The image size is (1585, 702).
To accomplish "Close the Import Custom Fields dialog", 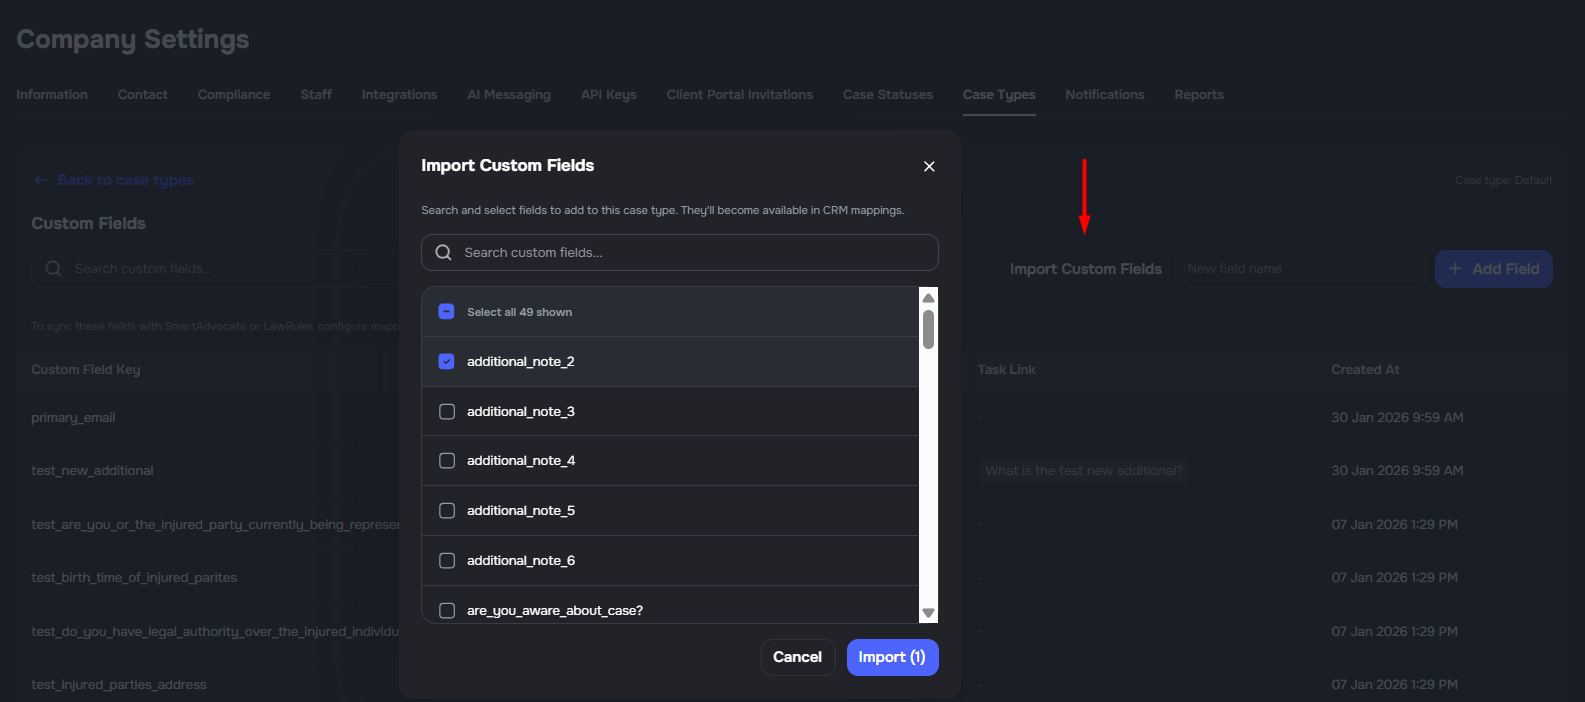I will click(929, 167).
